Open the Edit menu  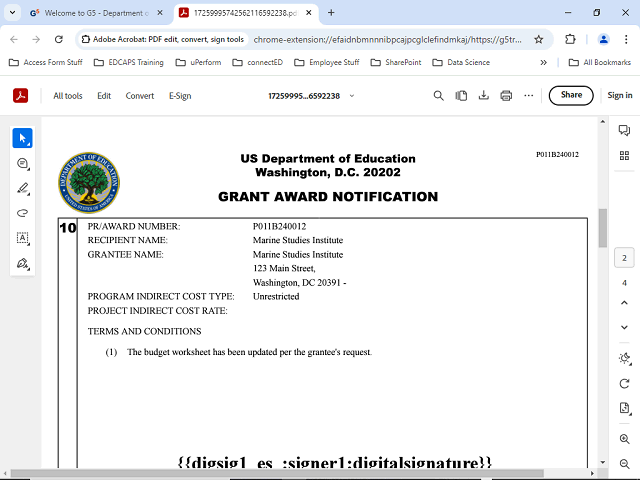pos(104,96)
